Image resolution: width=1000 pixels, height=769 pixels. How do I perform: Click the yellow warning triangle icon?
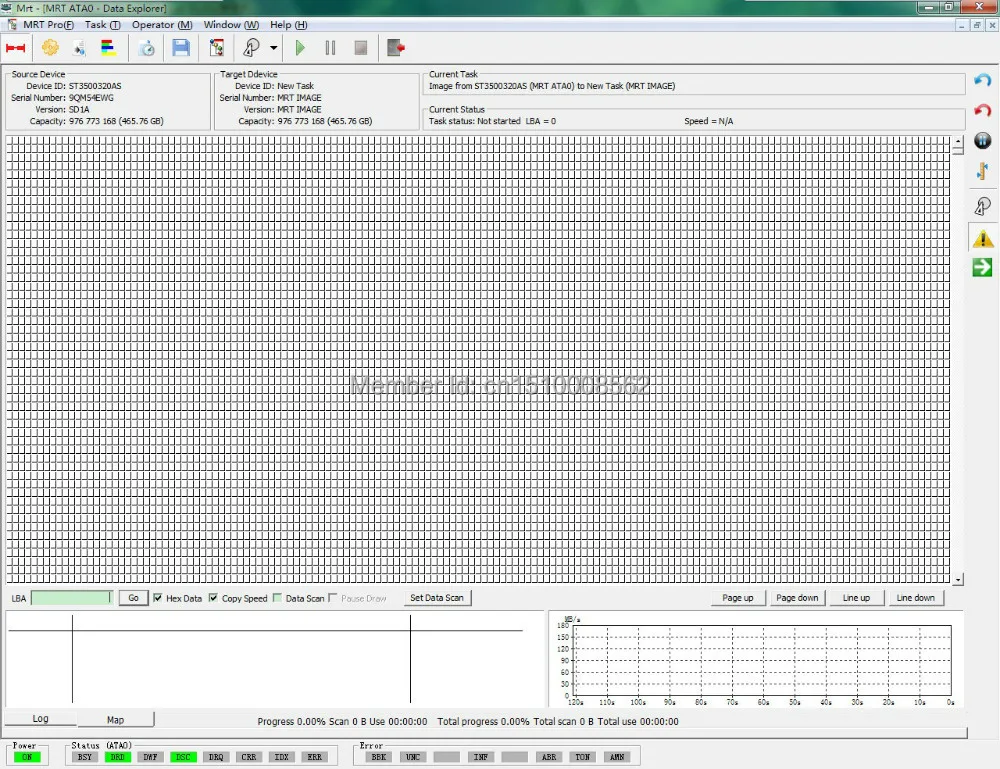click(982, 238)
